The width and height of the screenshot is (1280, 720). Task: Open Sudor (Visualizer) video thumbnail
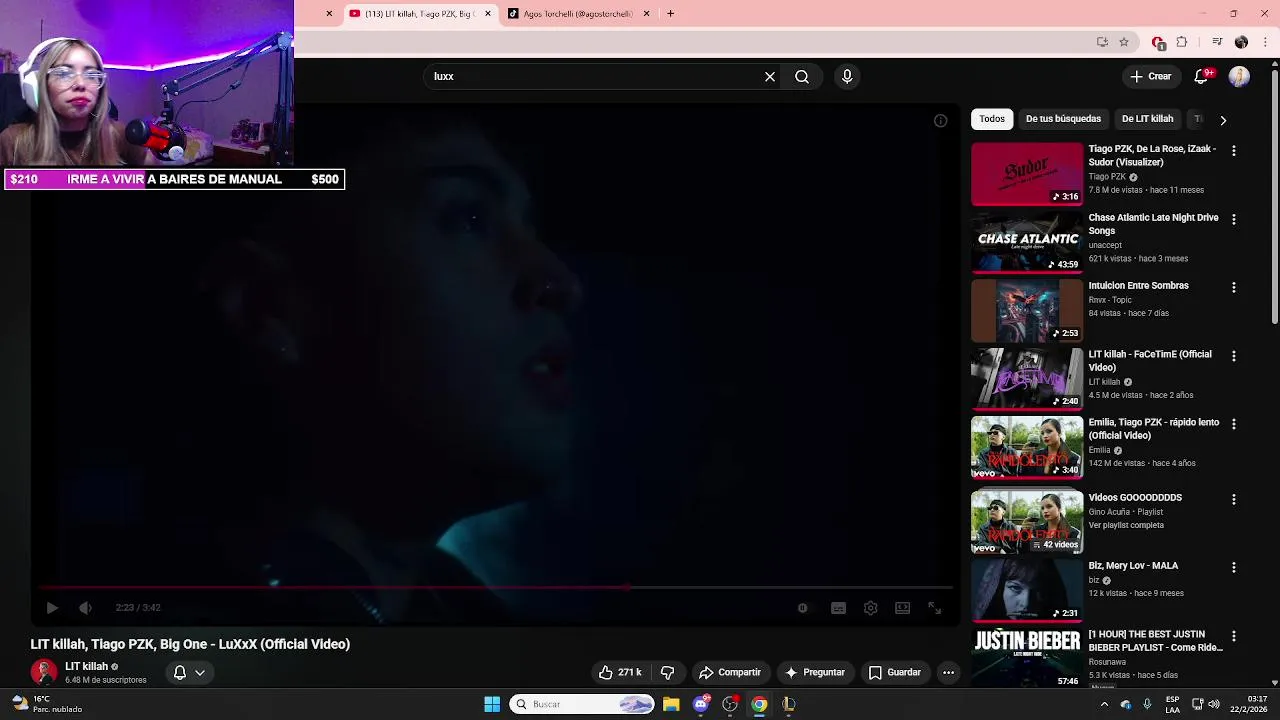tap(1026, 174)
